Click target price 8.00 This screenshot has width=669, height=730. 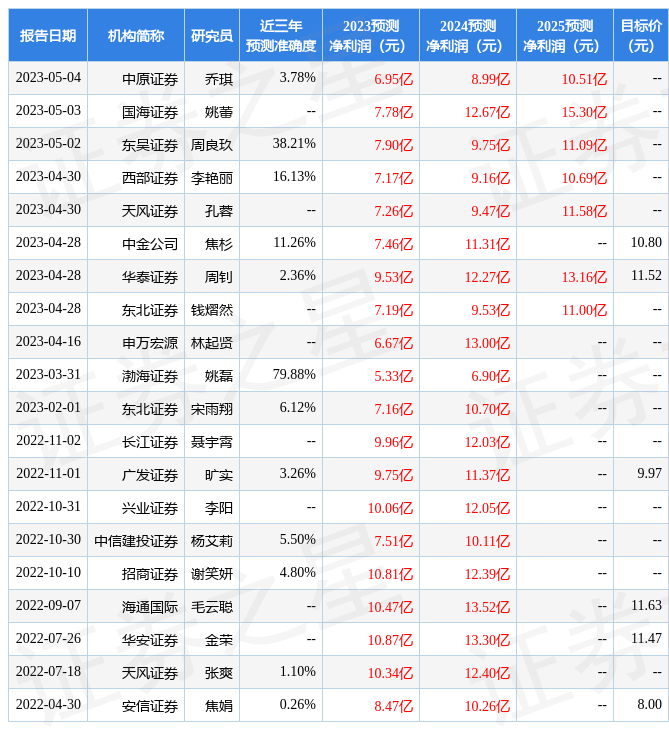(x=649, y=705)
